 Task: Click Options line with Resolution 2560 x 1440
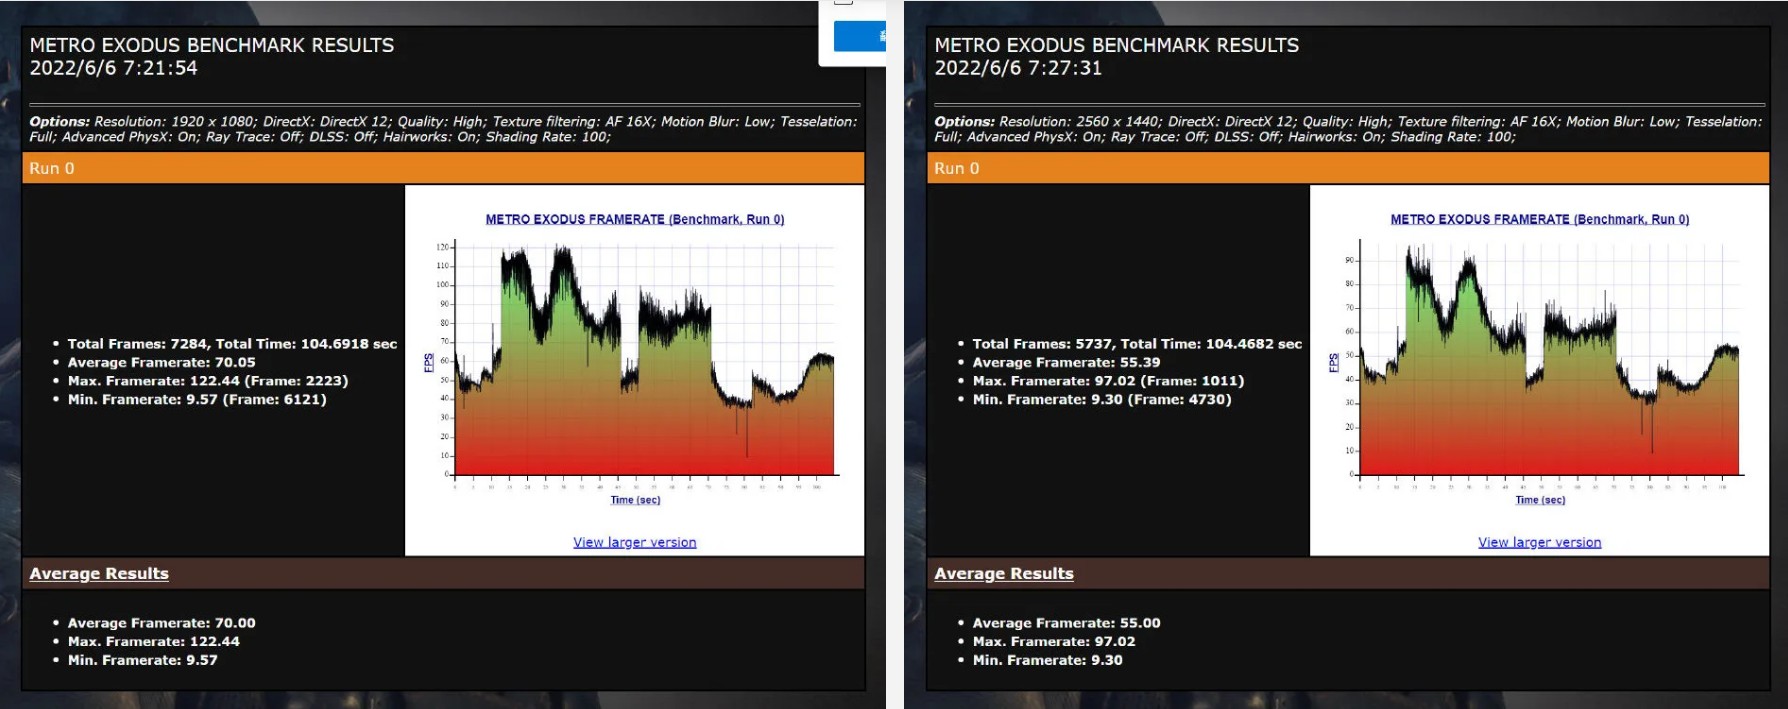point(1348,129)
